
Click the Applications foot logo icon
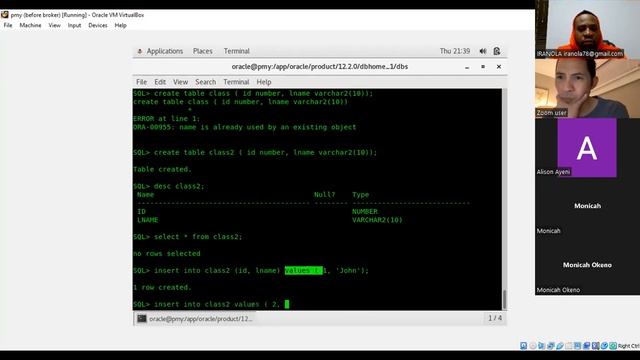point(140,51)
